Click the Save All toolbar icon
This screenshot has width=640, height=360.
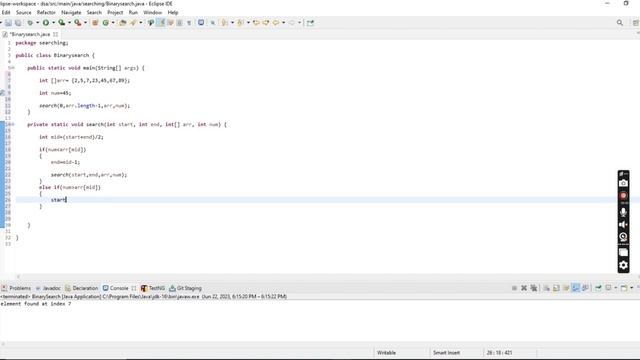(18, 23)
